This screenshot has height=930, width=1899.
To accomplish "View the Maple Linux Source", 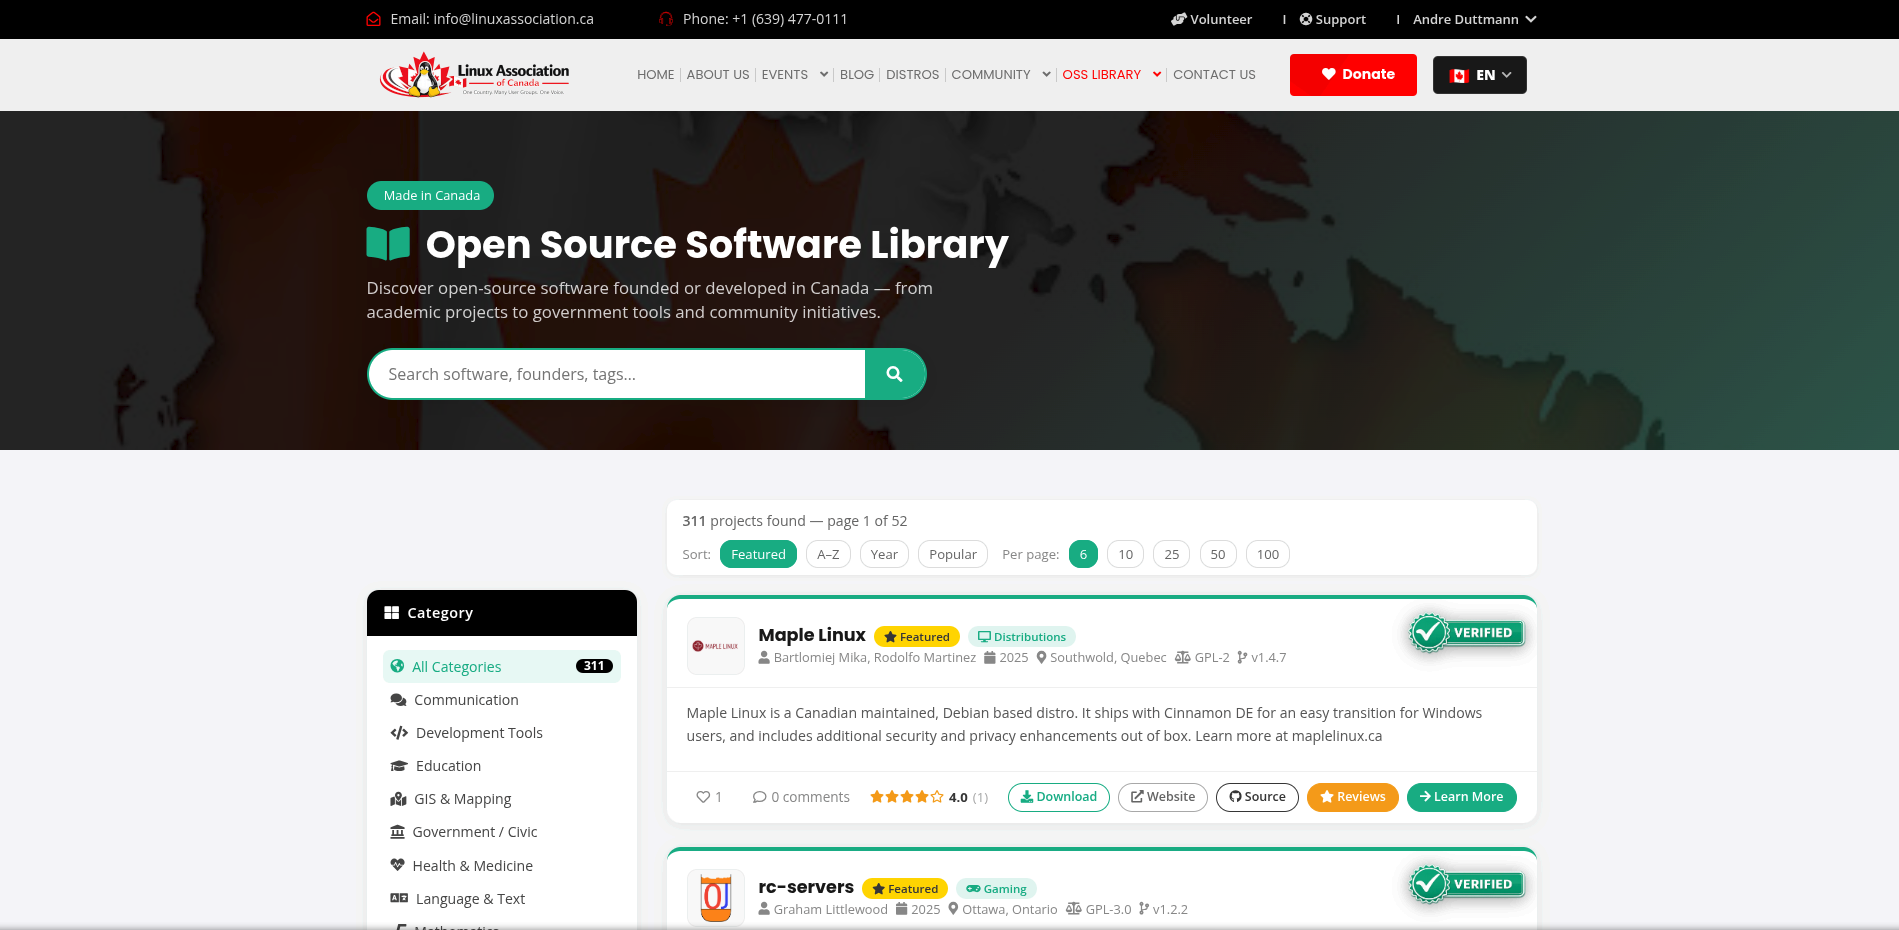I will (1257, 797).
